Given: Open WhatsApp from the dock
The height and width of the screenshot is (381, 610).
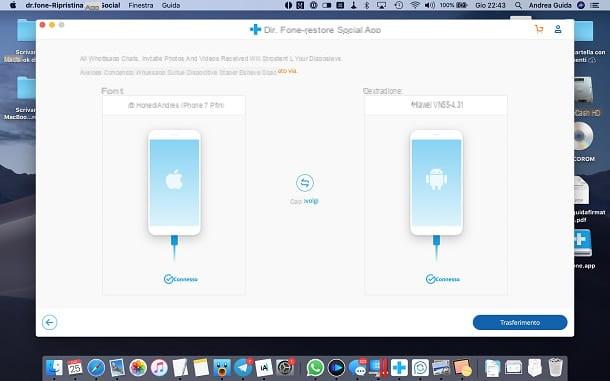Looking at the screenshot, I should click(315, 367).
